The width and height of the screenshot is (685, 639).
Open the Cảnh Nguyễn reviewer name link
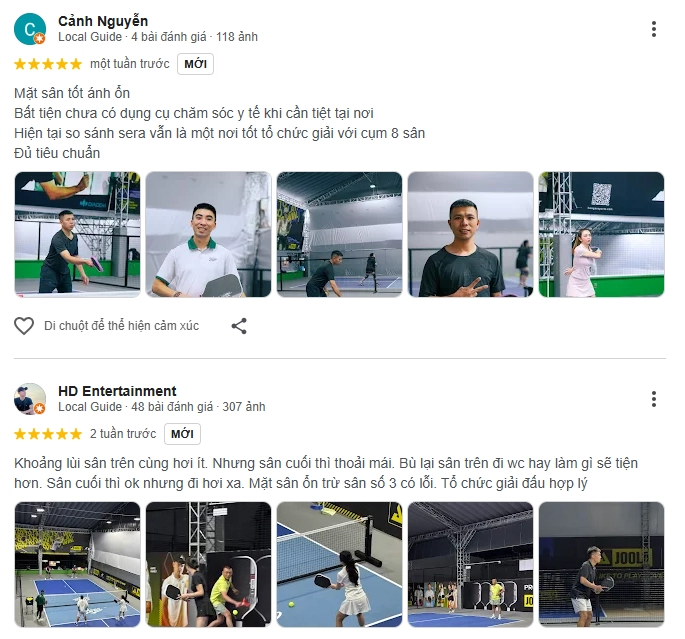(x=103, y=21)
